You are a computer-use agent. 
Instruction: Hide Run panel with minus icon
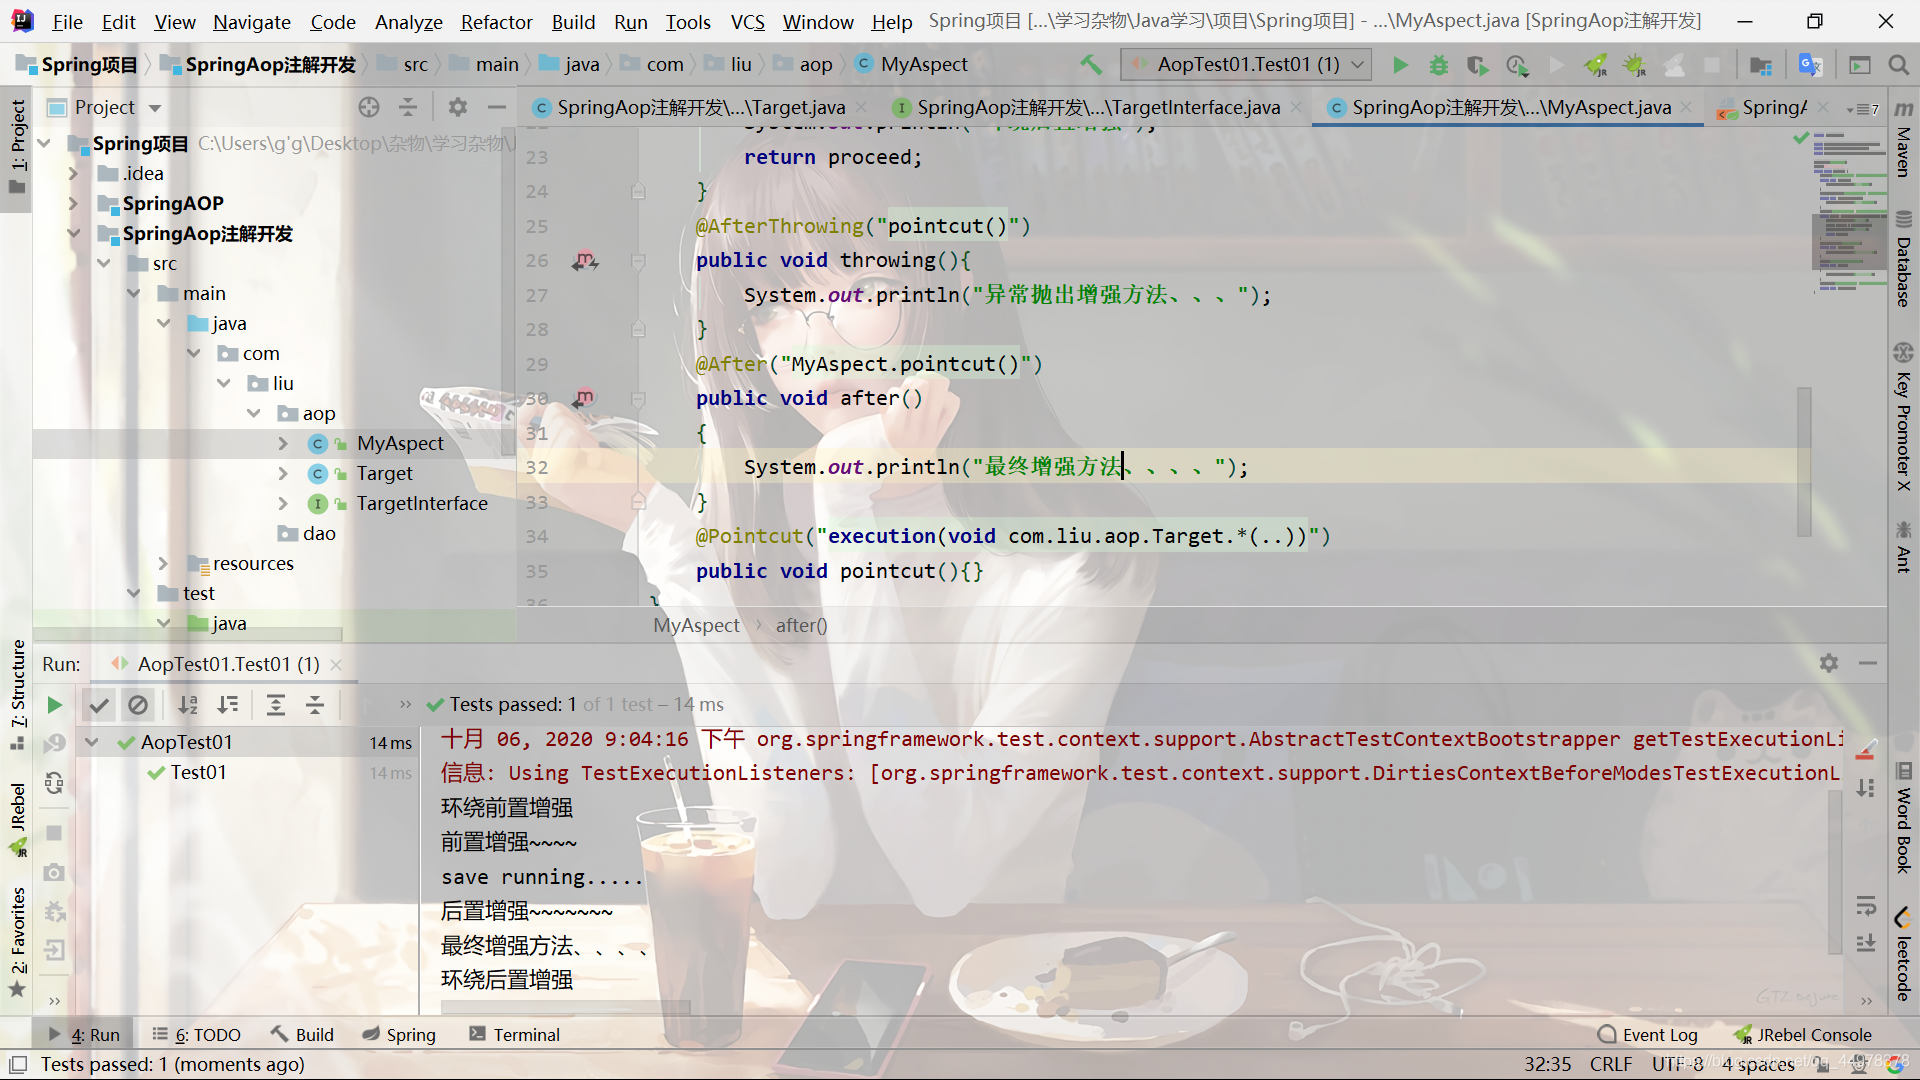1868,663
